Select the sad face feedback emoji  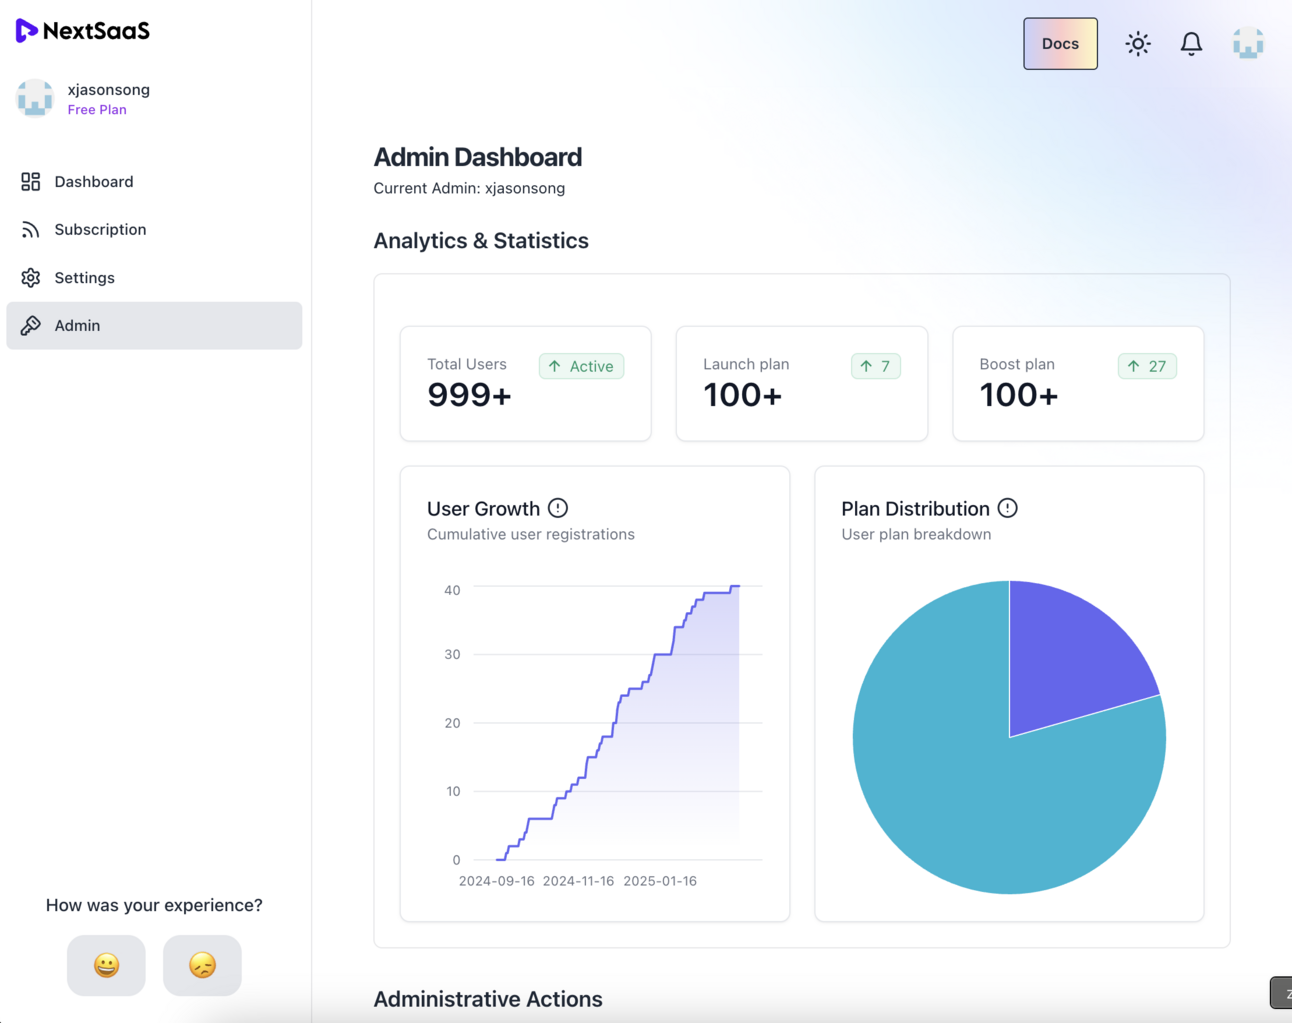pyautogui.click(x=202, y=965)
